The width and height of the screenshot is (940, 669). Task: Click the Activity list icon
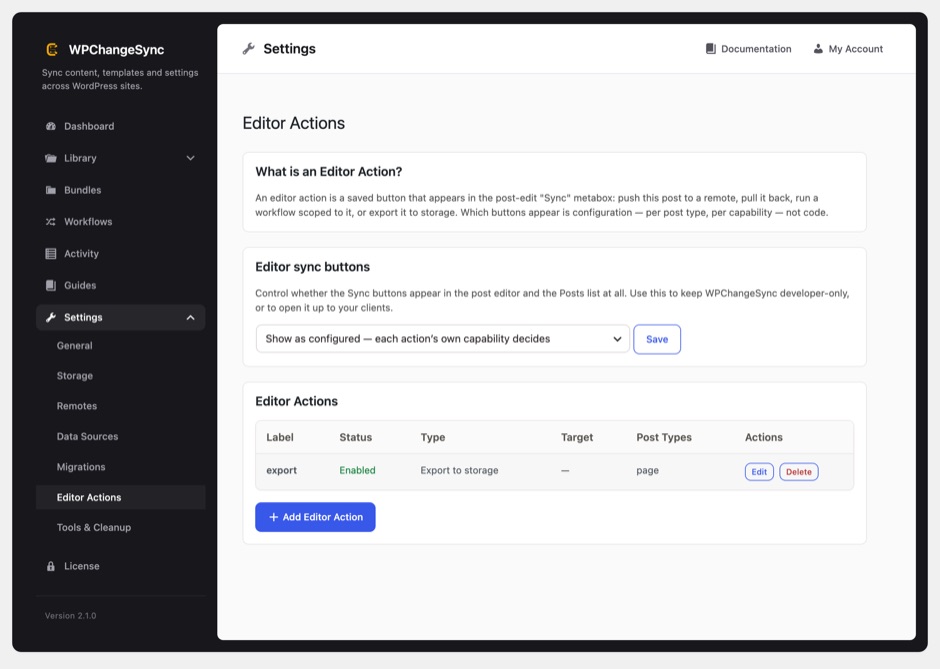pos(51,254)
